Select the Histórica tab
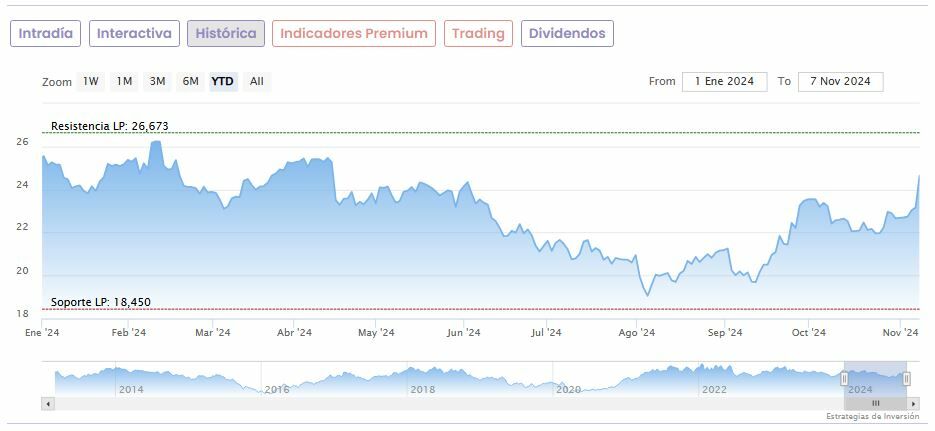The height and width of the screenshot is (431, 935). pyautogui.click(x=226, y=34)
